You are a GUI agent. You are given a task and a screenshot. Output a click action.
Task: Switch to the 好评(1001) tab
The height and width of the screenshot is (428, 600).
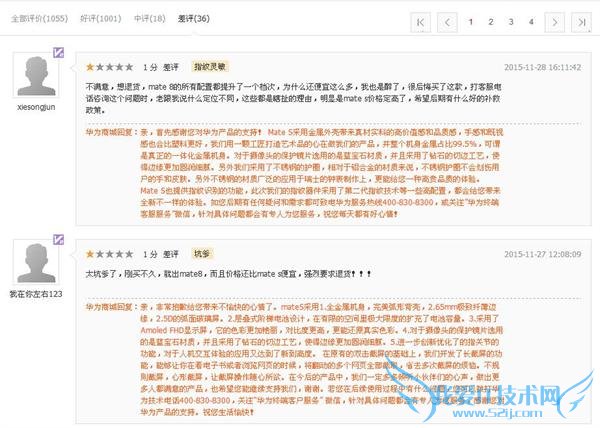click(101, 18)
